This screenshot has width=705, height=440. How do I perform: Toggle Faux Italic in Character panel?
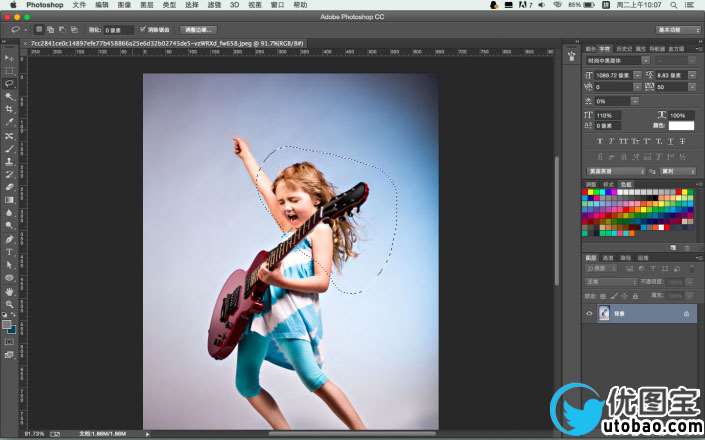(611, 141)
